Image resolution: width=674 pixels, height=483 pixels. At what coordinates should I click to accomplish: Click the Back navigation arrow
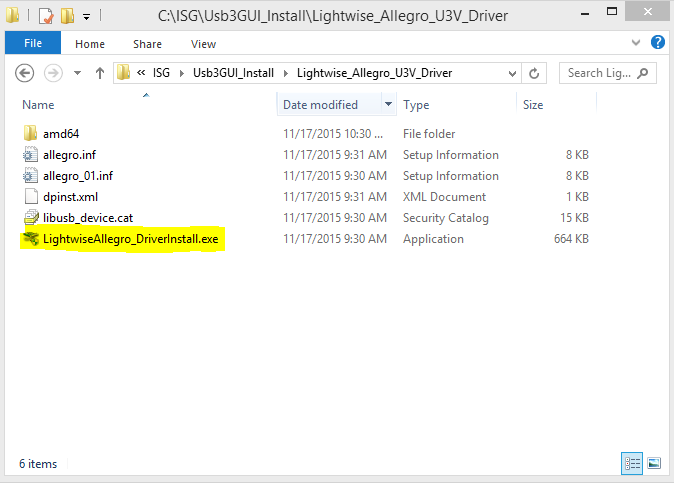point(25,73)
